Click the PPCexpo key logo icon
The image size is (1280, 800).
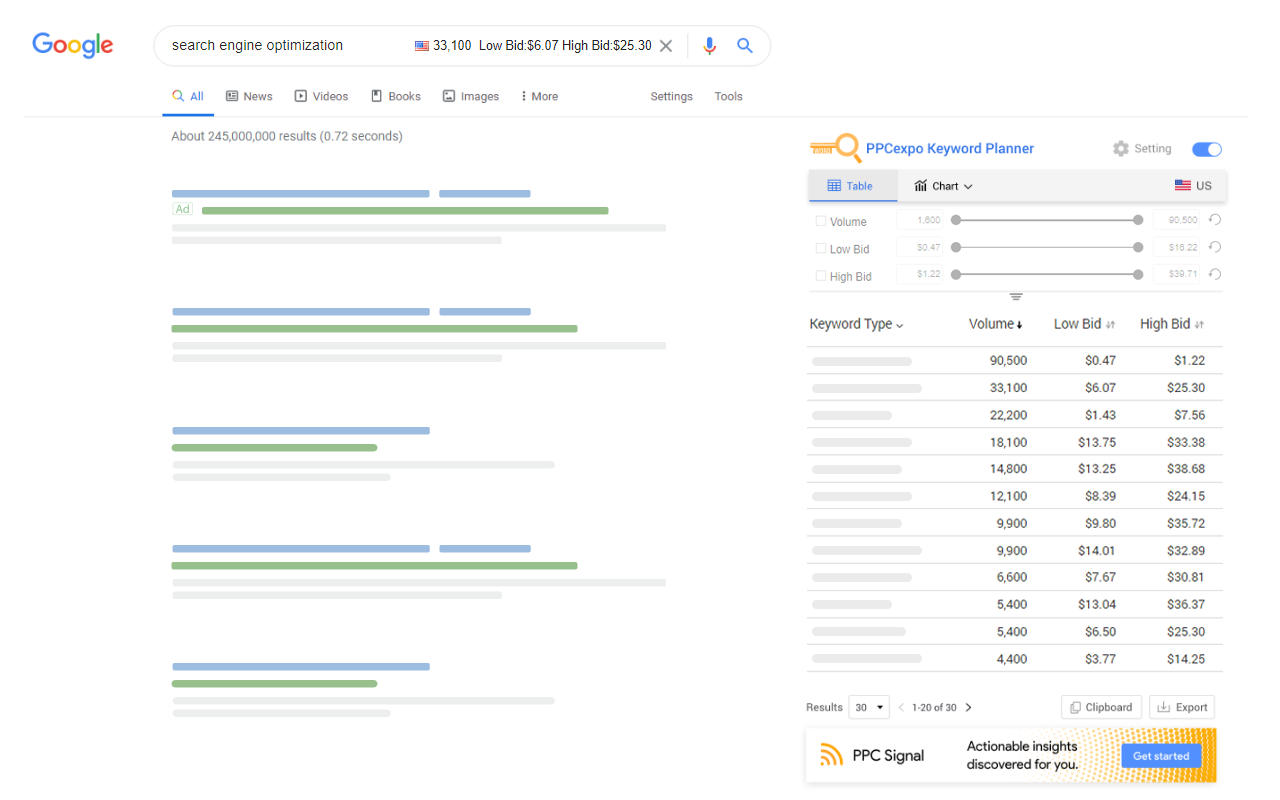coord(835,148)
